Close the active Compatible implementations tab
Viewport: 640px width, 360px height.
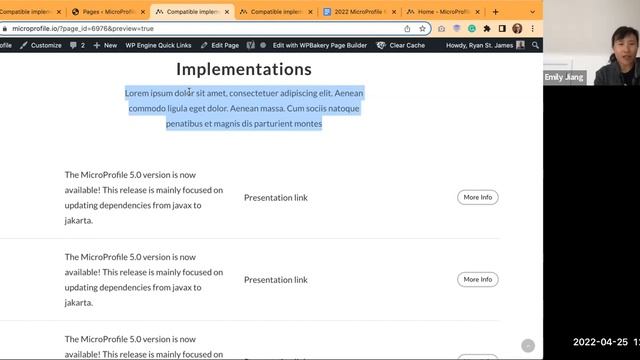coord(227,12)
